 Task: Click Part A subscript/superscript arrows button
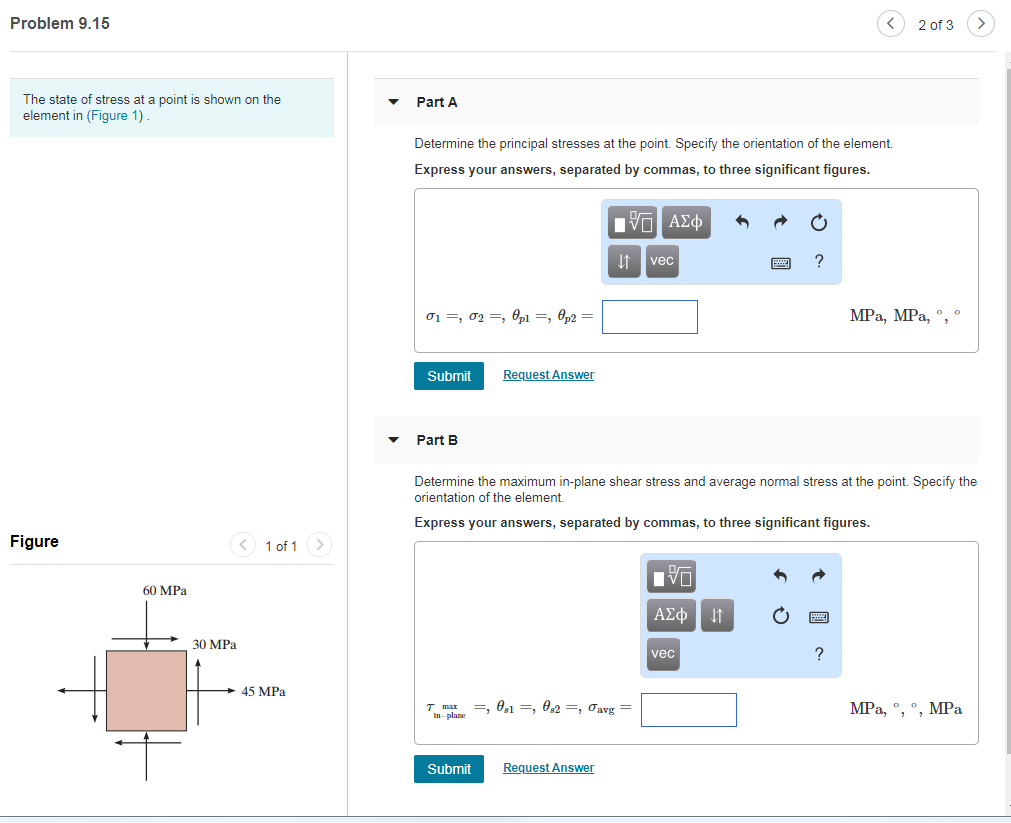(x=624, y=261)
